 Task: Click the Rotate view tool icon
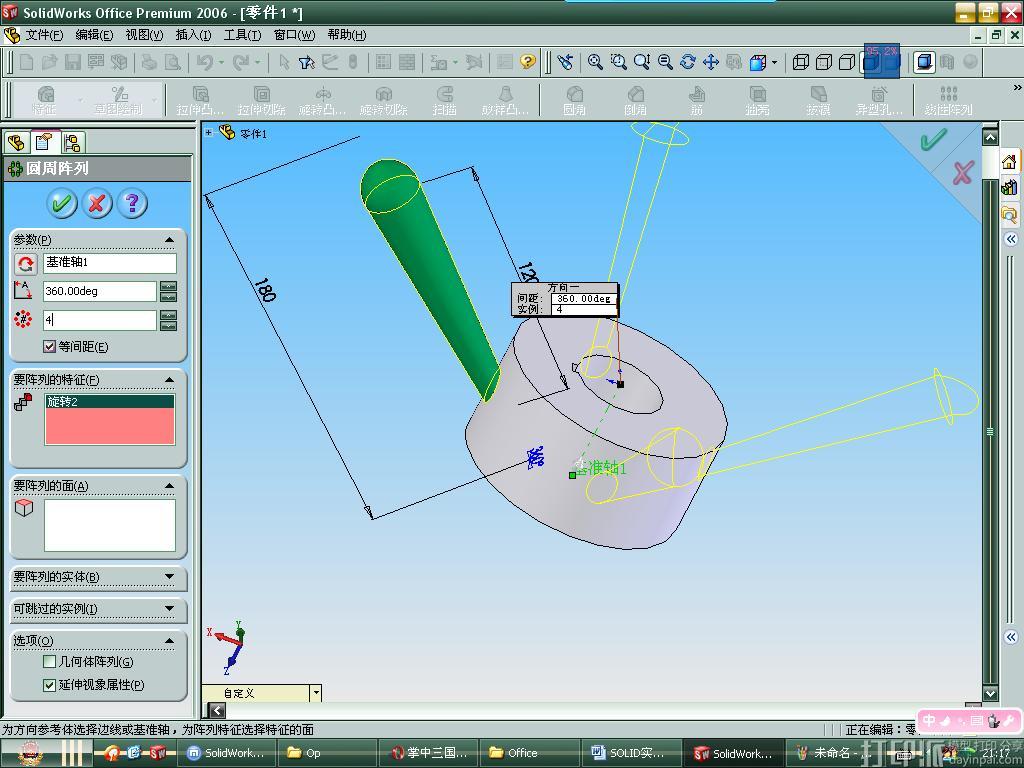(x=688, y=62)
